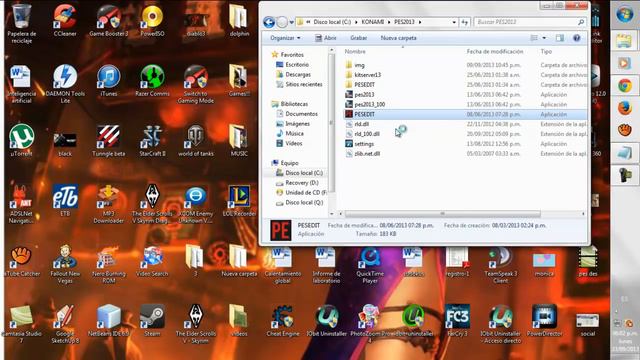Open Sitios recientes in navigation pane
The width and height of the screenshot is (640, 360).
click(x=299, y=84)
